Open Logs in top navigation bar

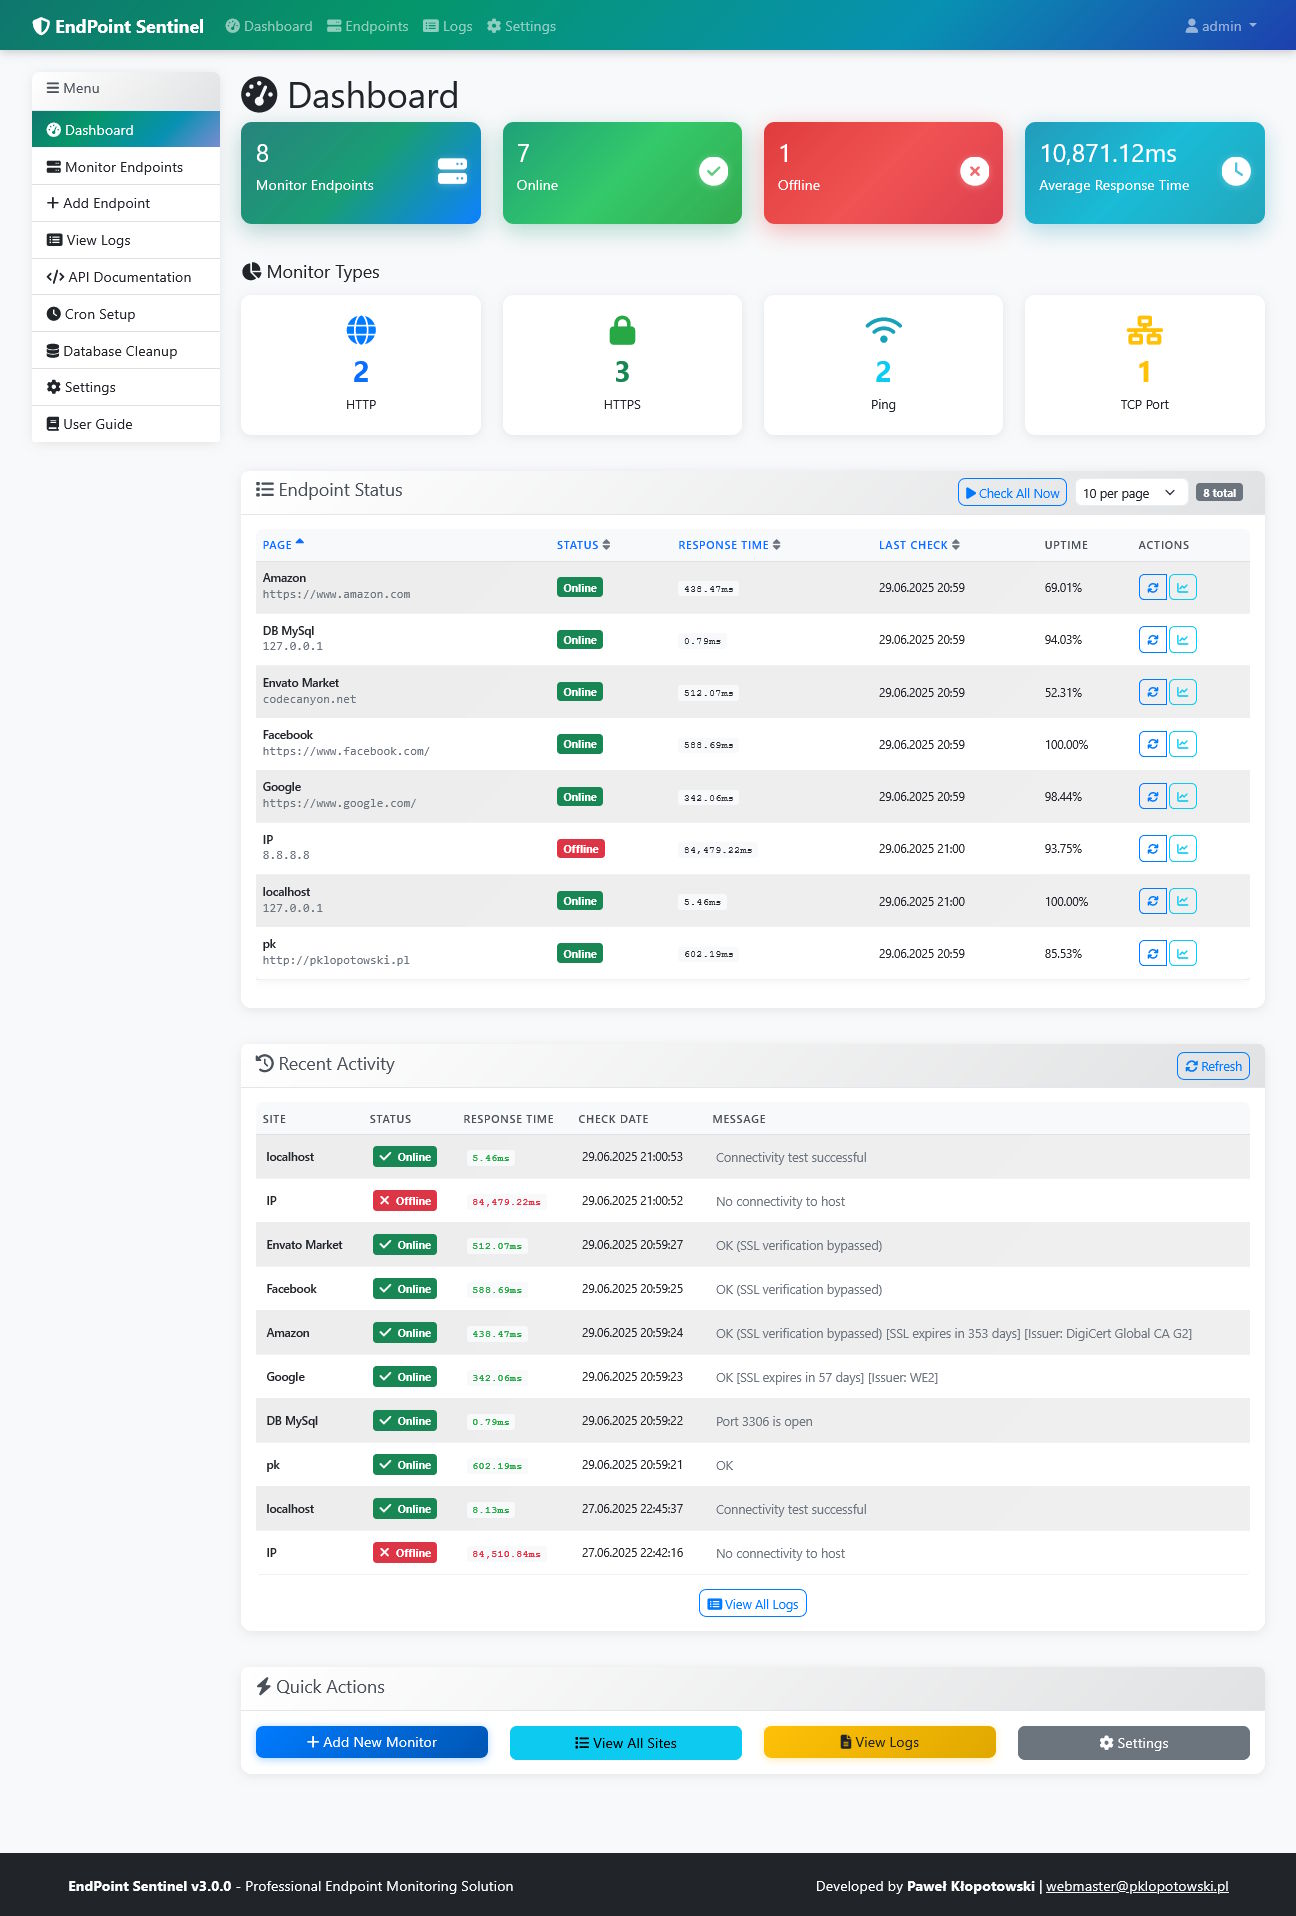(x=448, y=26)
